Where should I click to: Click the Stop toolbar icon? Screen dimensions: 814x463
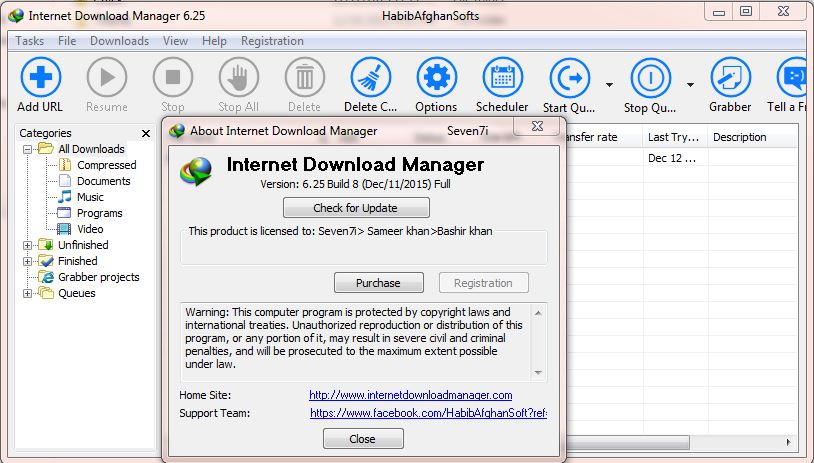click(173, 77)
